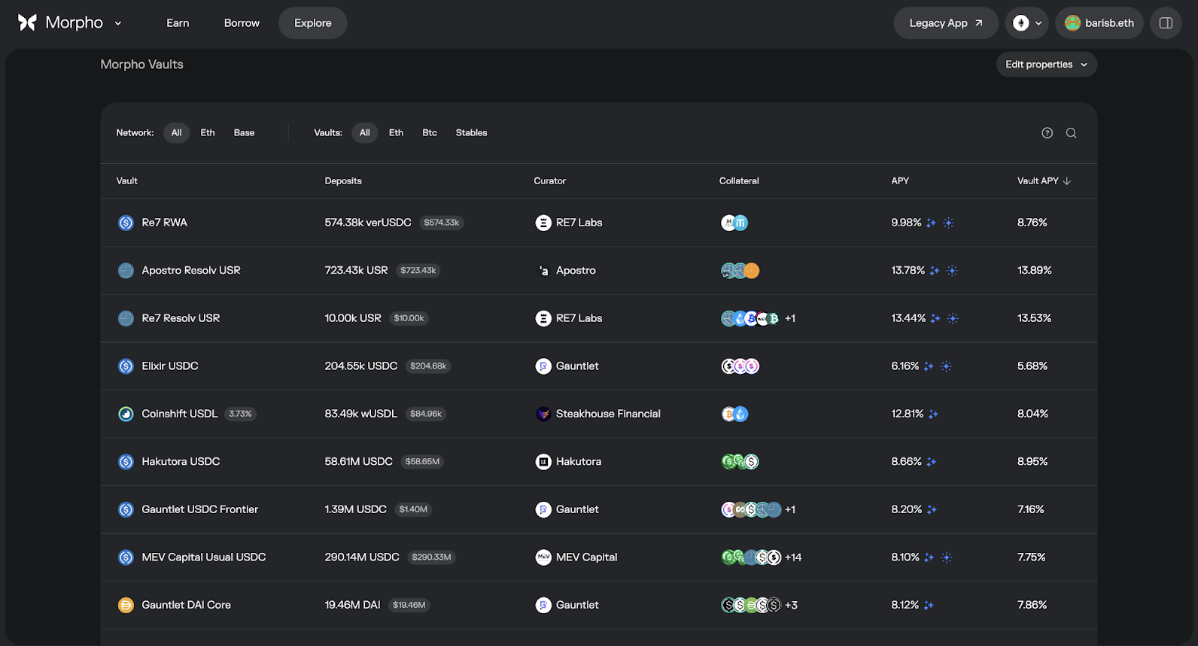
Task: Click the Apostro Resolv USR token icon
Action: tap(126, 270)
